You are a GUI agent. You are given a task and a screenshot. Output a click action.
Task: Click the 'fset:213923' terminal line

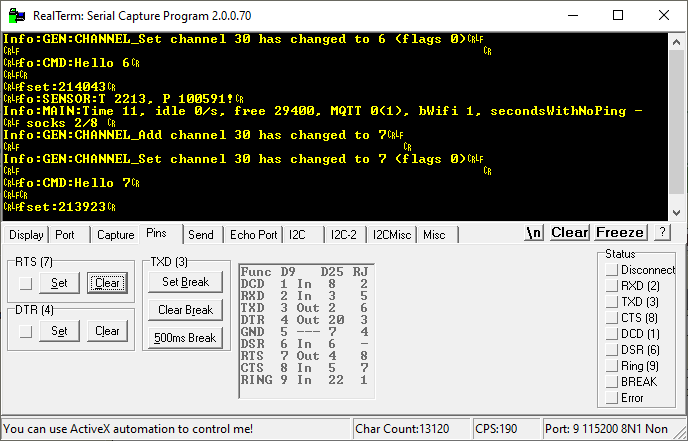[59, 207]
